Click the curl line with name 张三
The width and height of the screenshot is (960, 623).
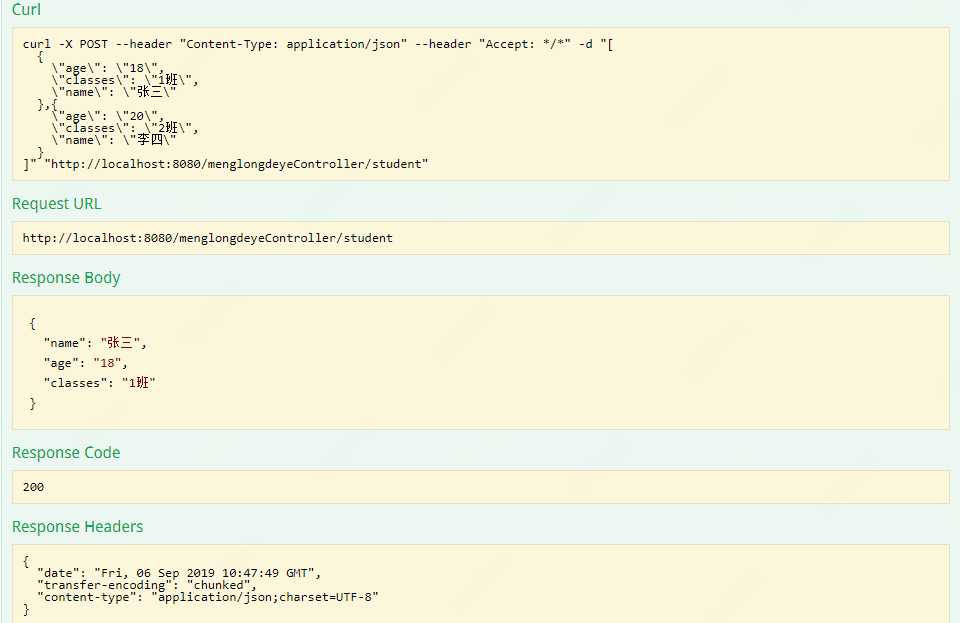pos(114,92)
